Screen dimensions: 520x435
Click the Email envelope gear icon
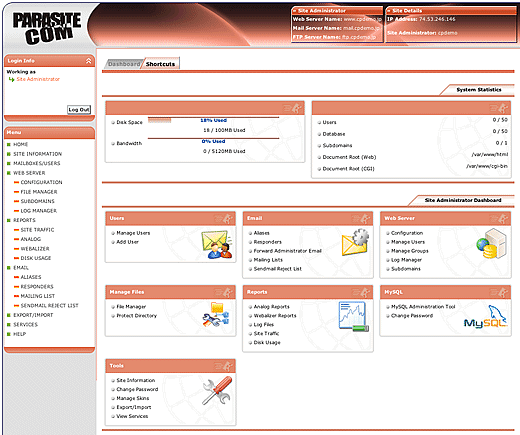pyautogui.click(x=355, y=242)
